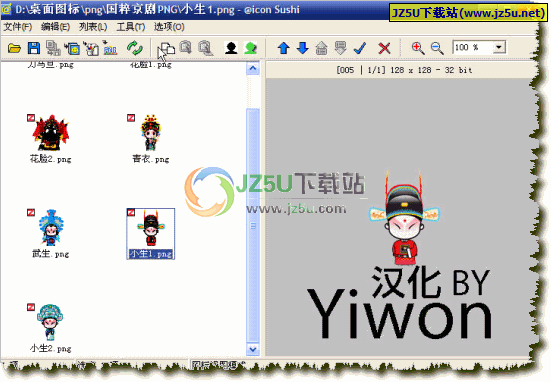Click the blue checkmark icon
This screenshot has height=382, width=551.
(x=360, y=48)
